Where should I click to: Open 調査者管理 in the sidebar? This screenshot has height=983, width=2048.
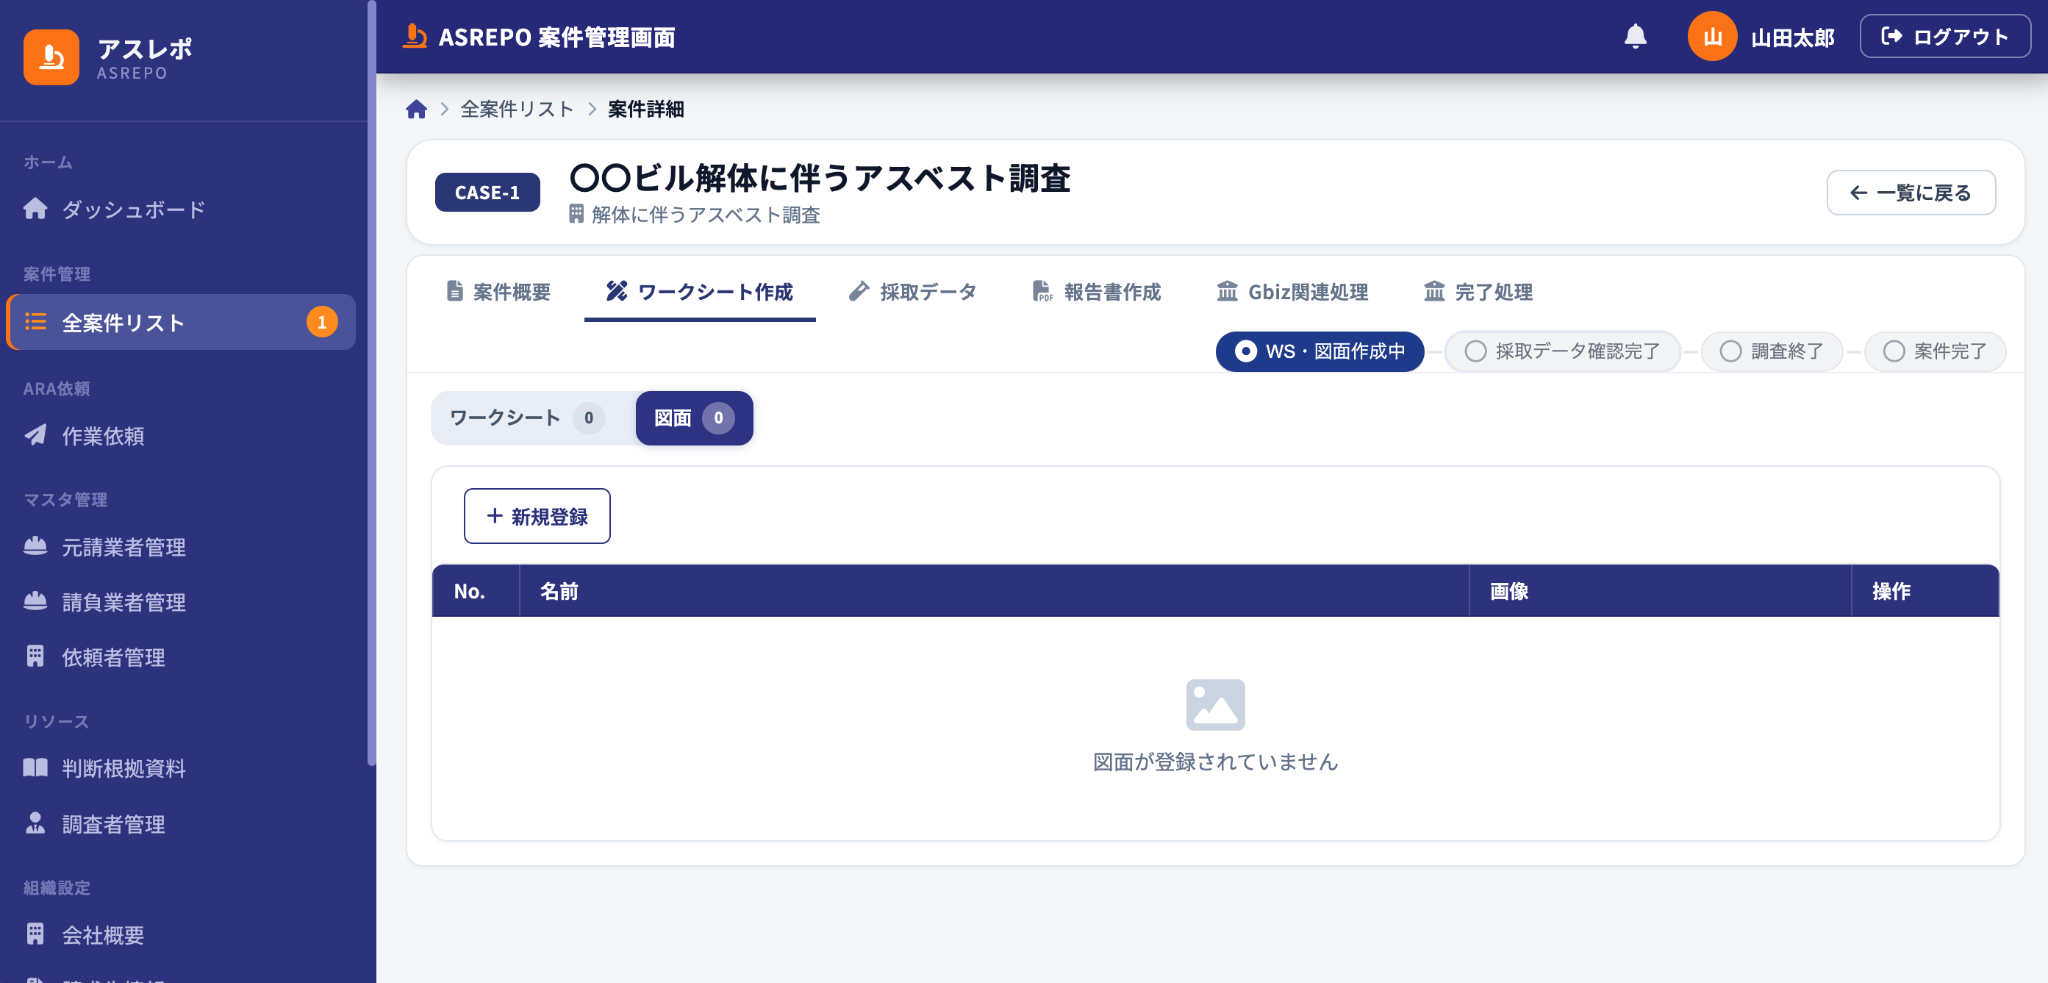click(x=180, y=824)
